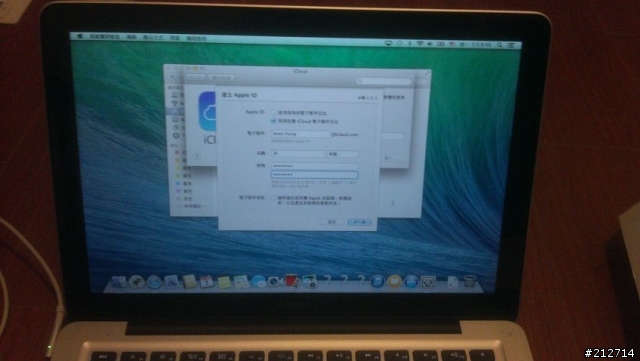The height and width of the screenshot is (361, 640).
Task: Open App Store icon in Dock
Action: (411, 281)
